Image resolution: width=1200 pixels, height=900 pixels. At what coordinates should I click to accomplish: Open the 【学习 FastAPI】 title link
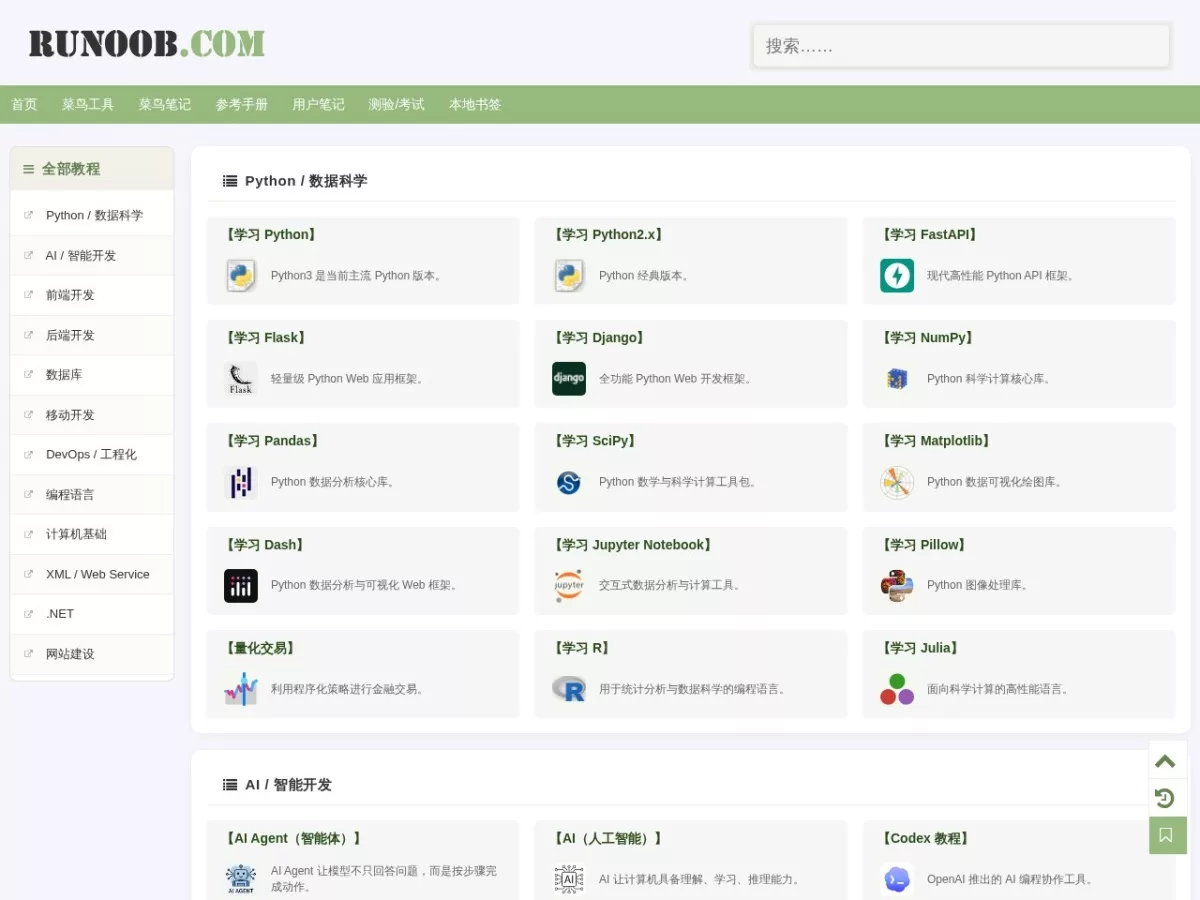pyautogui.click(x=929, y=234)
